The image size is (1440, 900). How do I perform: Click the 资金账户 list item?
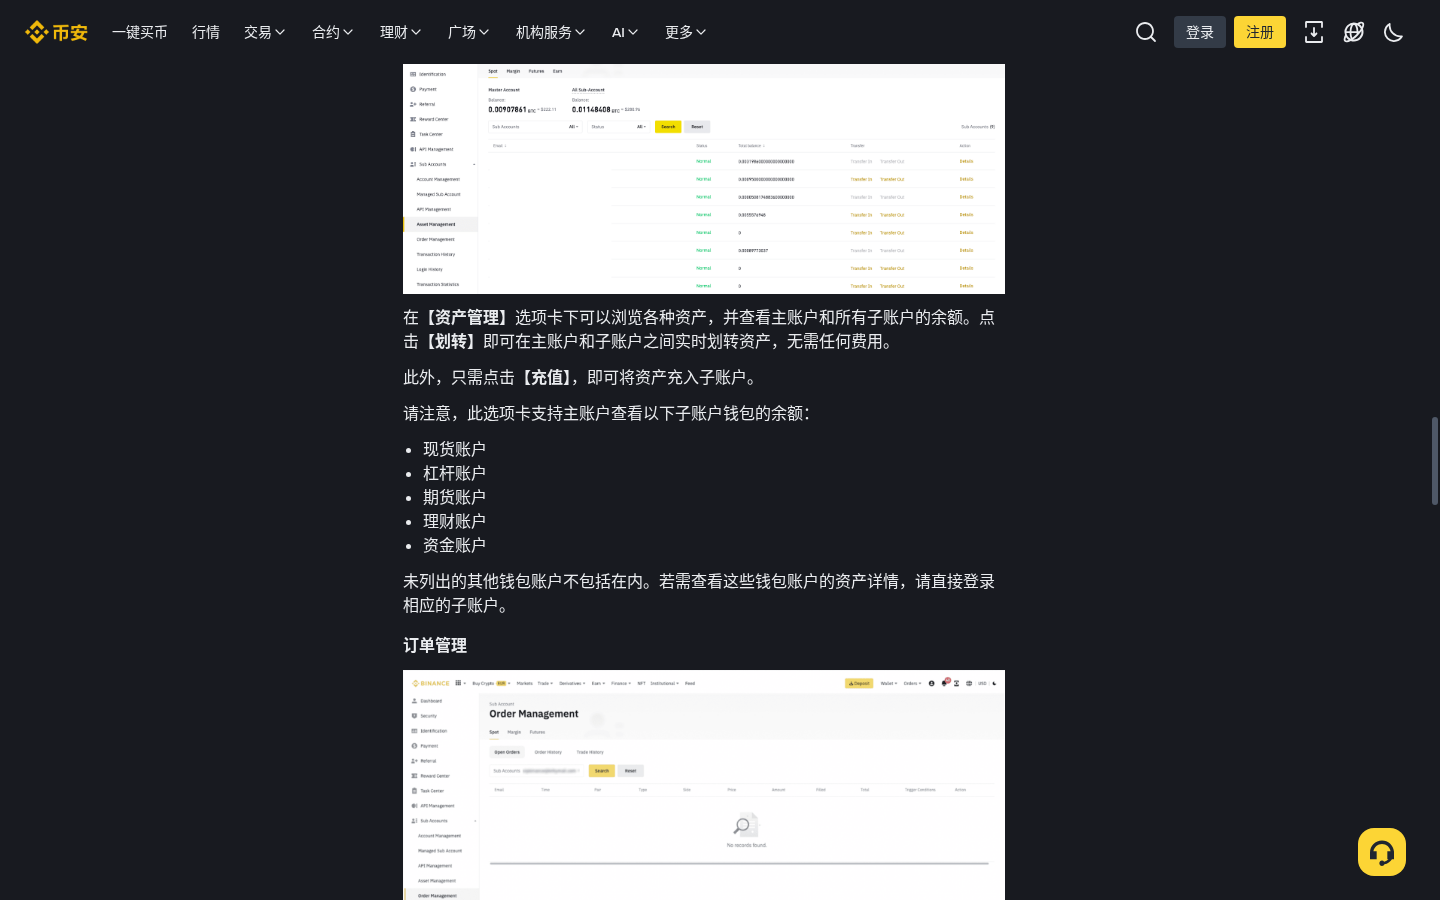coord(454,545)
